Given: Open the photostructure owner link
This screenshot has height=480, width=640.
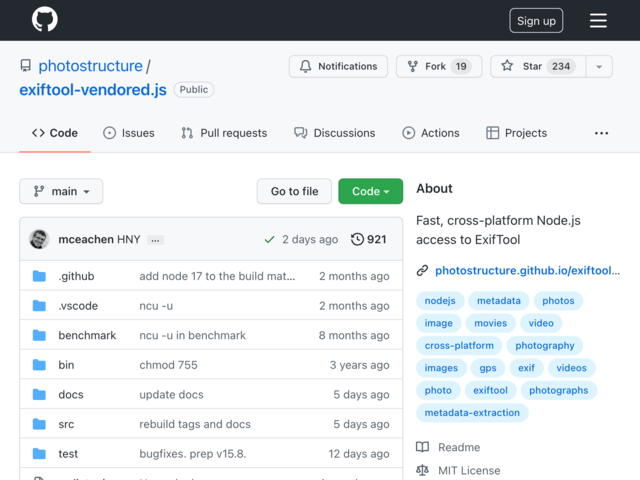Looking at the screenshot, I should point(90,66).
